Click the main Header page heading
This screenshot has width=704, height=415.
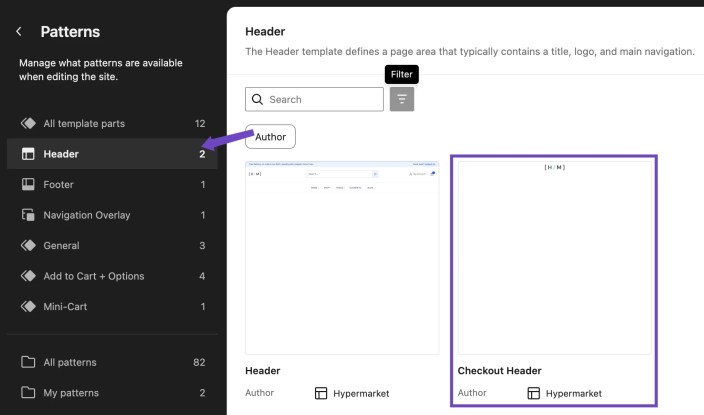tap(265, 31)
